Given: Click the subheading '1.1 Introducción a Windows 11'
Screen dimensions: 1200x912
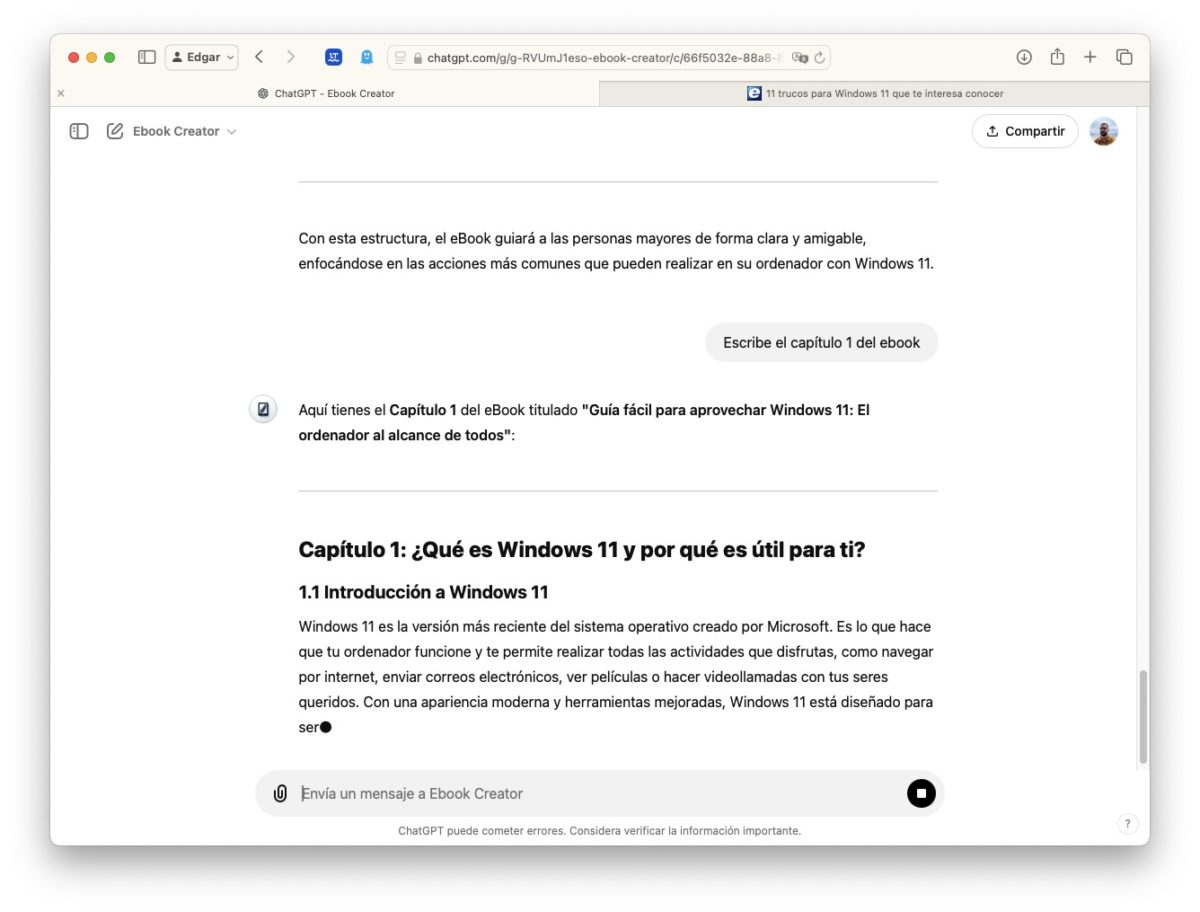Looking at the screenshot, I should pyautogui.click(x=423, y=592).
